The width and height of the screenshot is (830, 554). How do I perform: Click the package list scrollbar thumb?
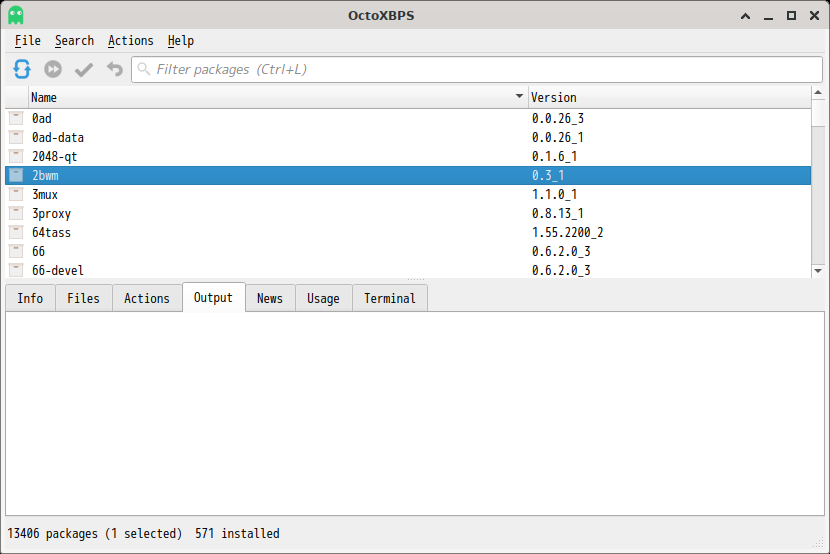pos(818,113)
